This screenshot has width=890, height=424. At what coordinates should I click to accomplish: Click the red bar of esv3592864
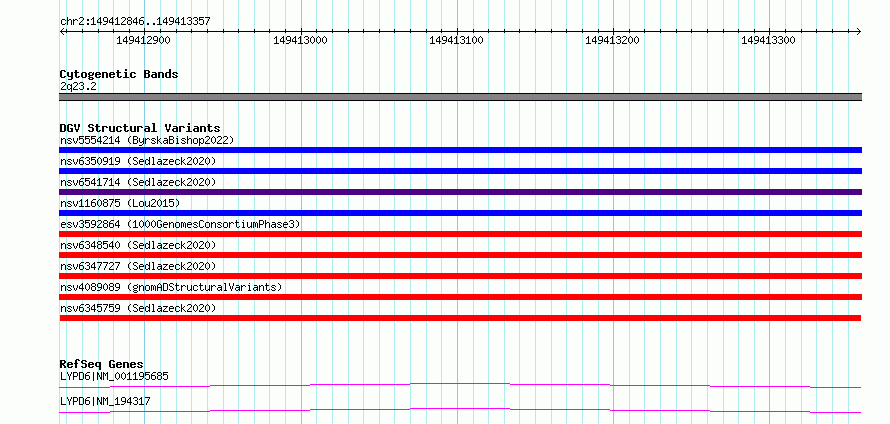click(460, 234)
